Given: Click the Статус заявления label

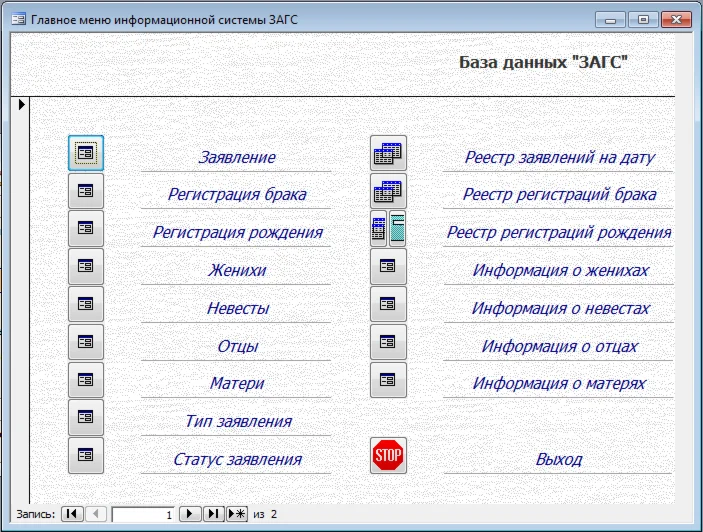Looking at the screenshot, I should (237, 459).
